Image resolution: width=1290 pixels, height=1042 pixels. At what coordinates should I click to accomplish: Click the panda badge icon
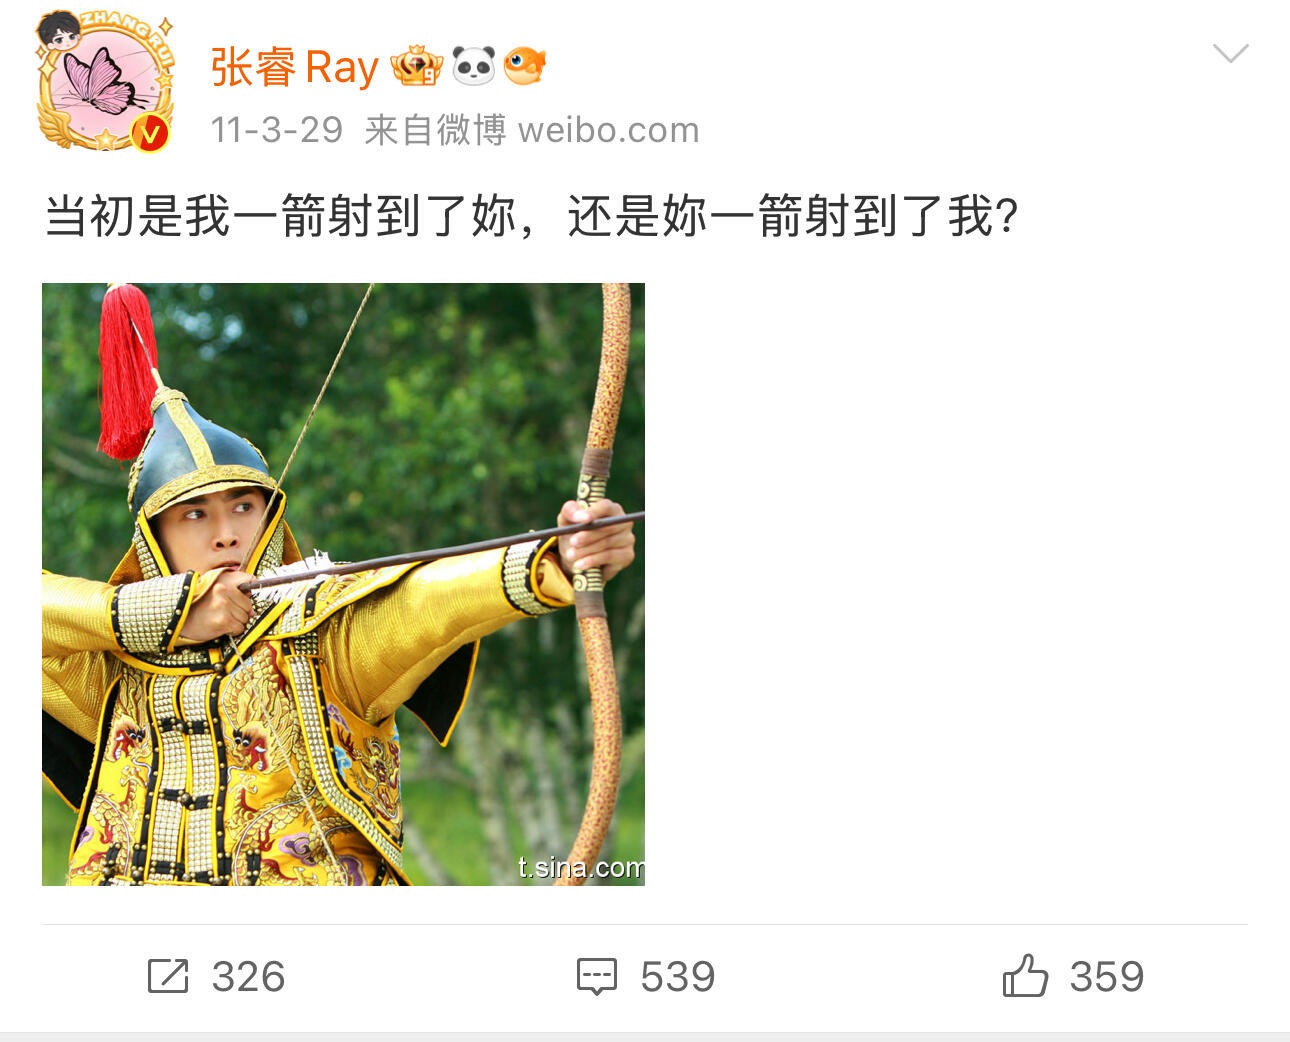point(473,66)
